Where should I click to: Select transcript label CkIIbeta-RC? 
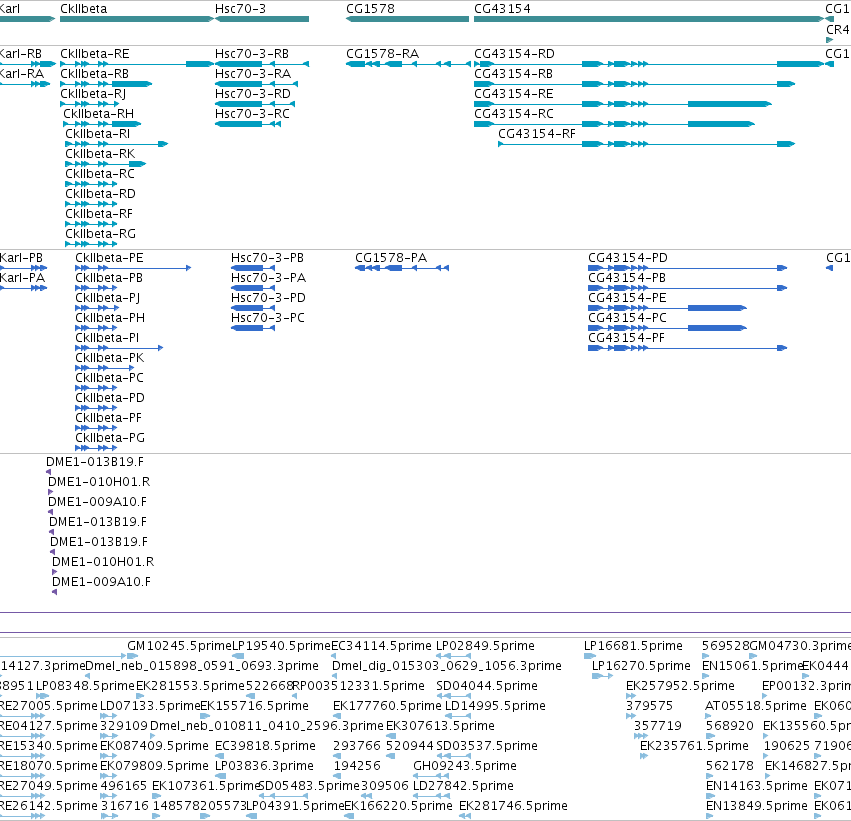tap(100, 174)
